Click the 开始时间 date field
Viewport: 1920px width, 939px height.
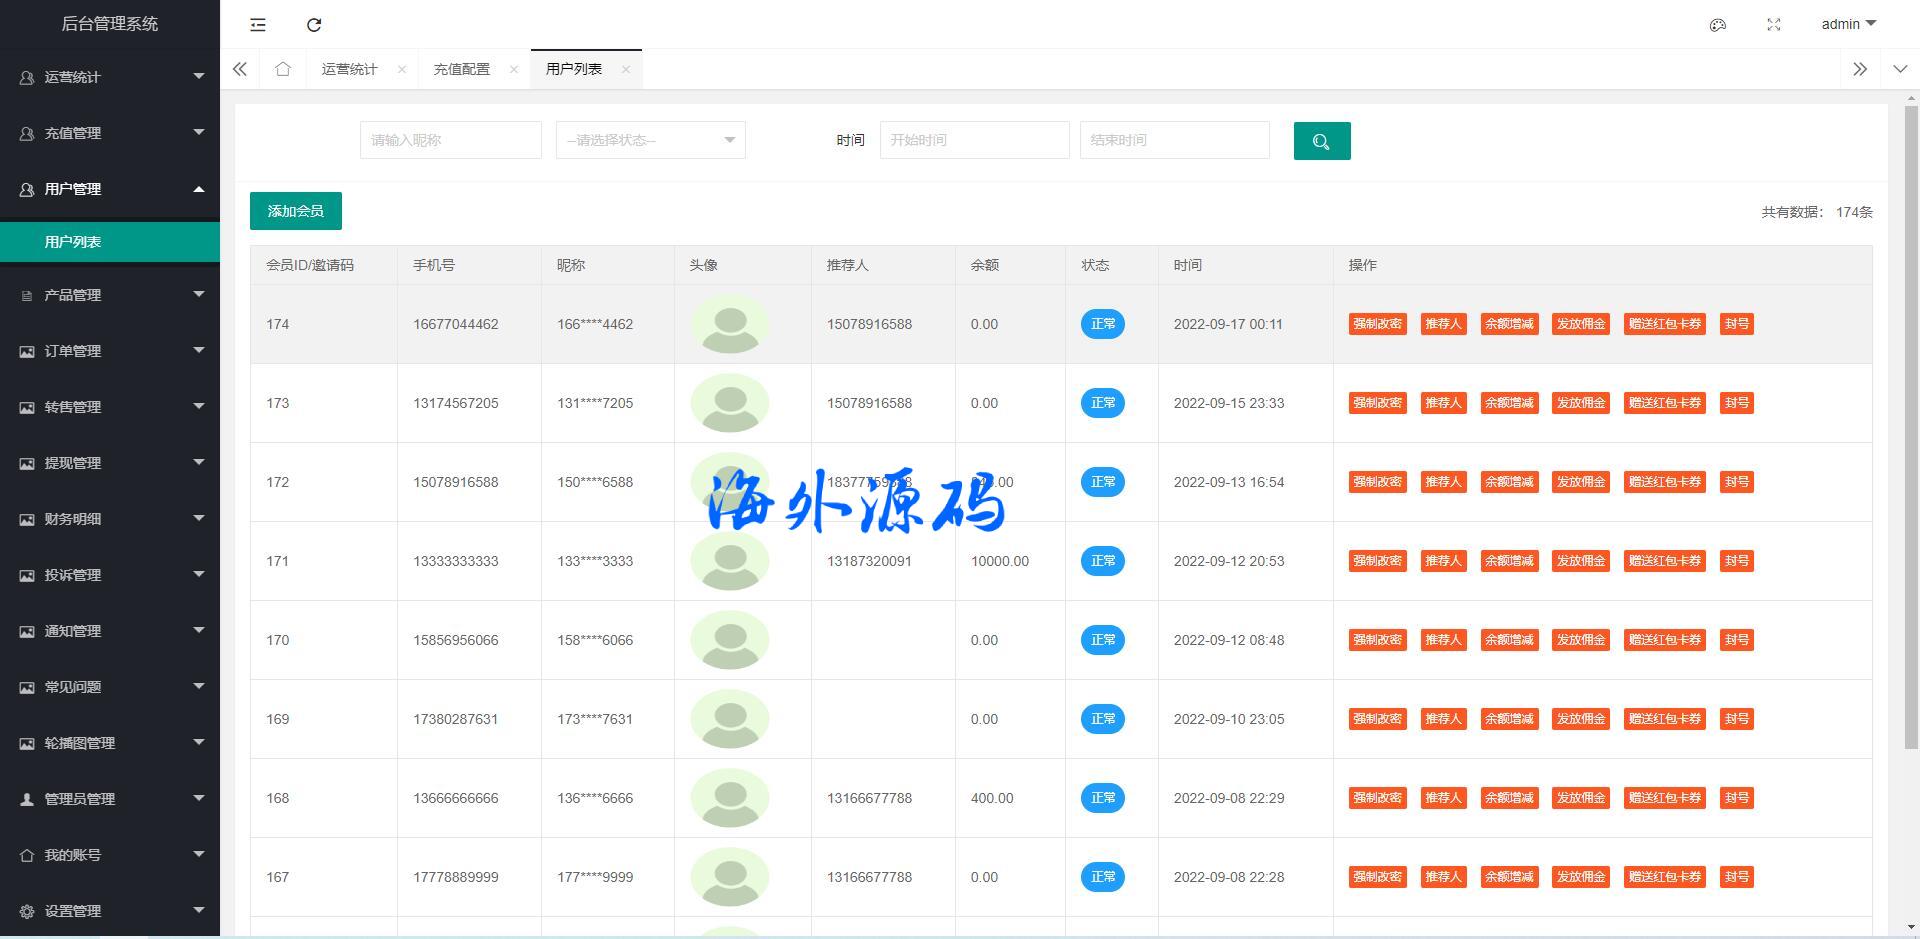pyautogui.click(x=974, y=140)
